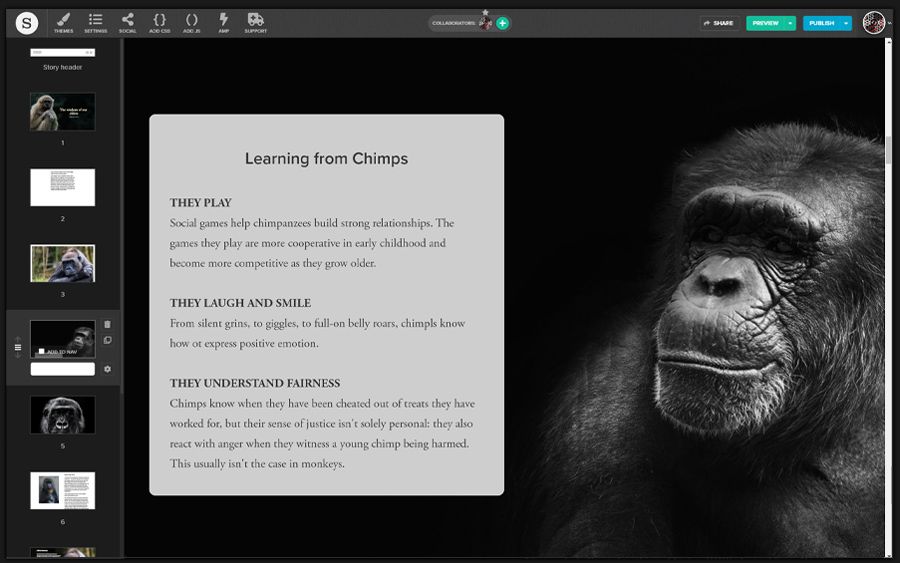Click the nav title input field

click(x=62, y=369)
